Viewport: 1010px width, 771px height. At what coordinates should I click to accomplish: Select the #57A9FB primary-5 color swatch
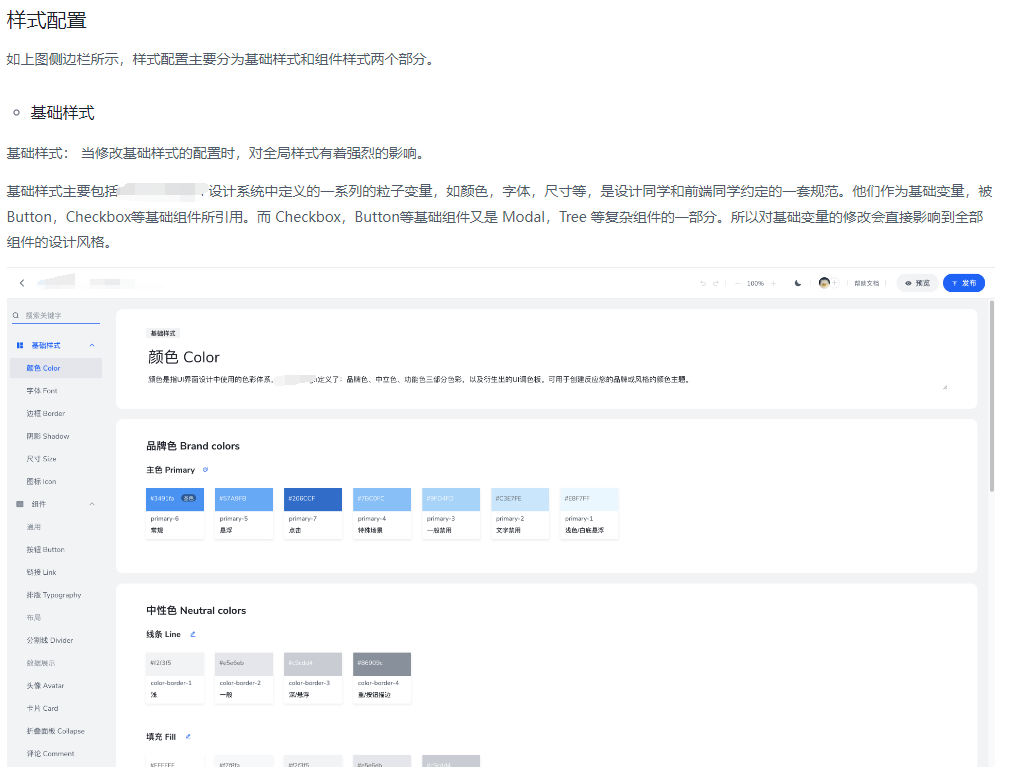click(x=244, y=513)
